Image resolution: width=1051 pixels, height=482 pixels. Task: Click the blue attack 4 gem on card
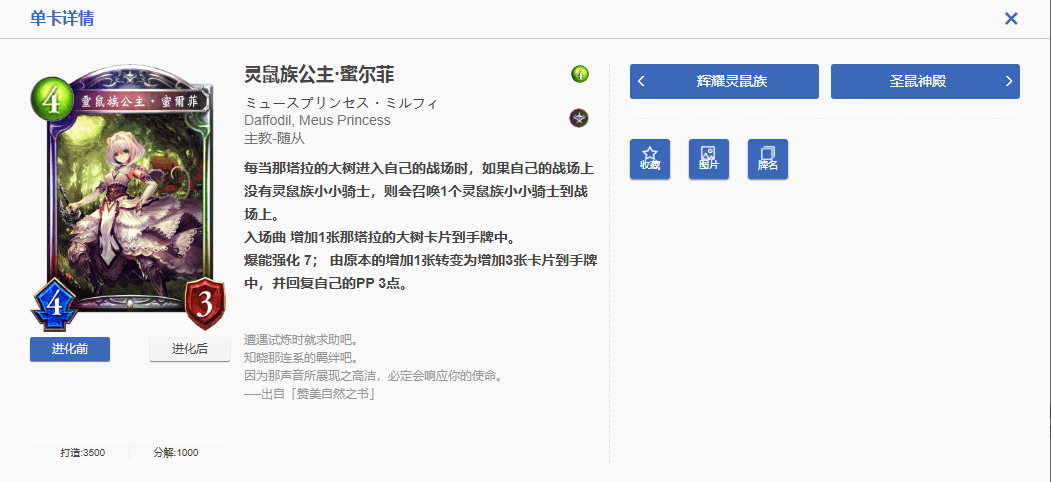(56, 305)
